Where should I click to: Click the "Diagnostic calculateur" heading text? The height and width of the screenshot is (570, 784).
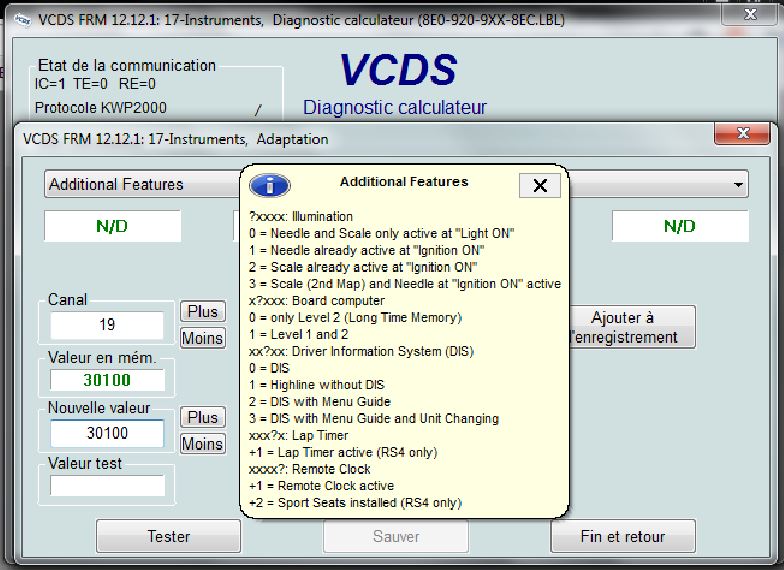tap(394, 108)
